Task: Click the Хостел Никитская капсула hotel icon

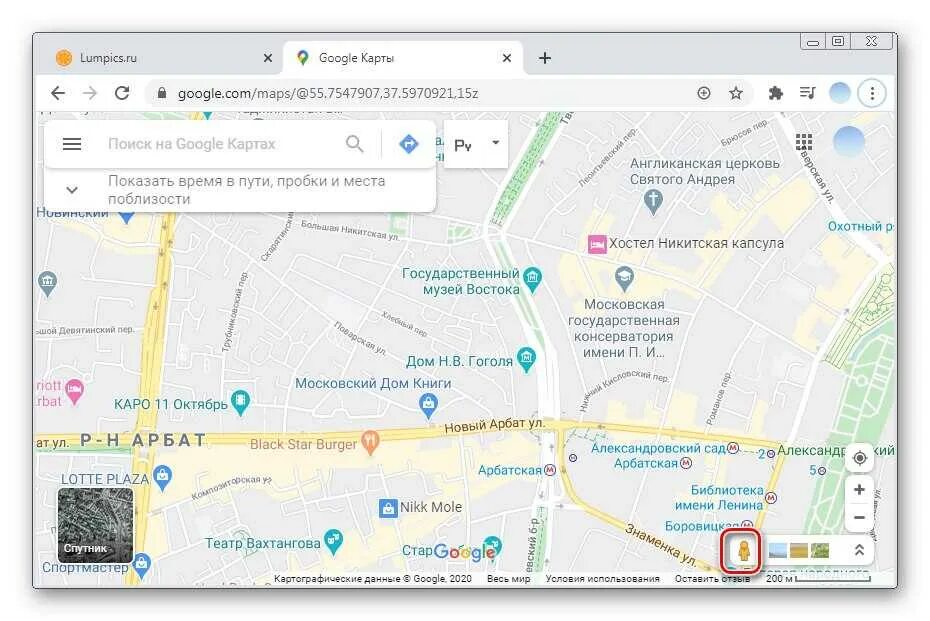Action: coord(597,244)
